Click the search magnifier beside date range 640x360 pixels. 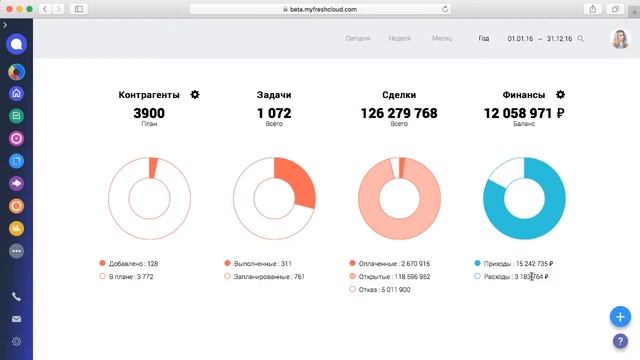(580, 39)
